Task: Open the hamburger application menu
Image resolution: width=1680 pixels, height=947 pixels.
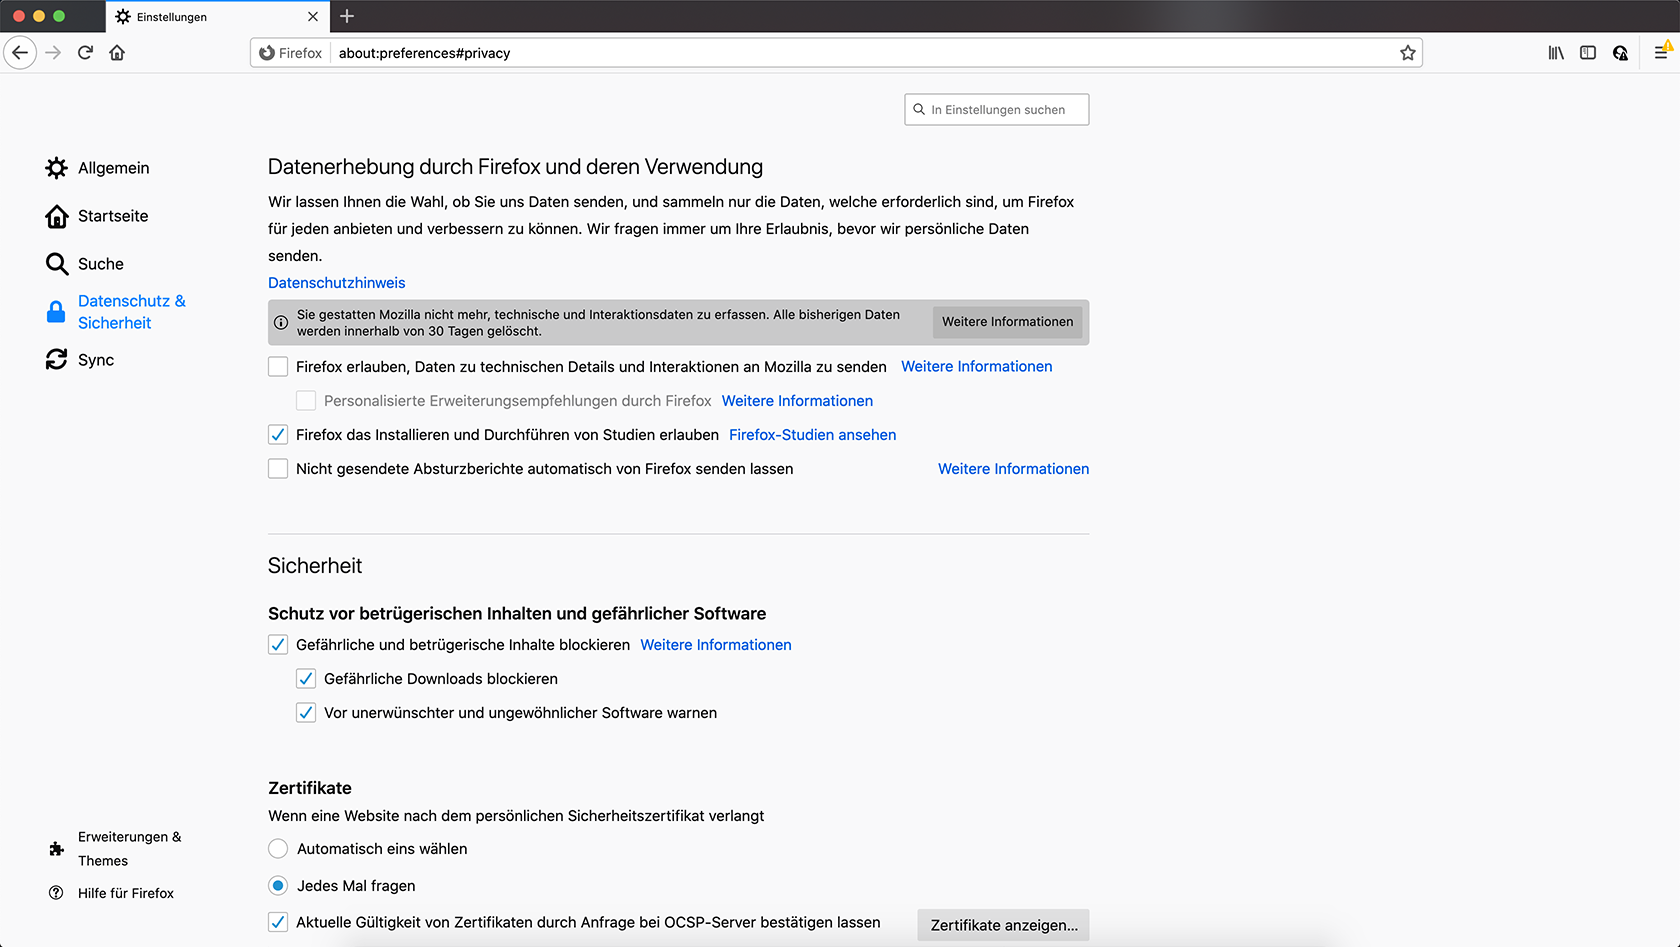Action: tap(1662, 53)
